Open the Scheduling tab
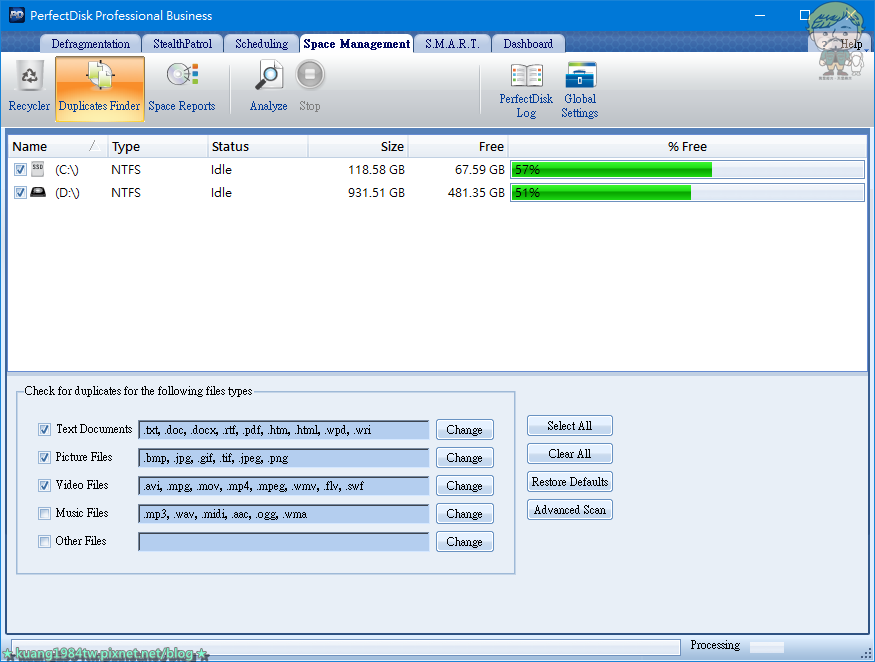 click(261, 44)
